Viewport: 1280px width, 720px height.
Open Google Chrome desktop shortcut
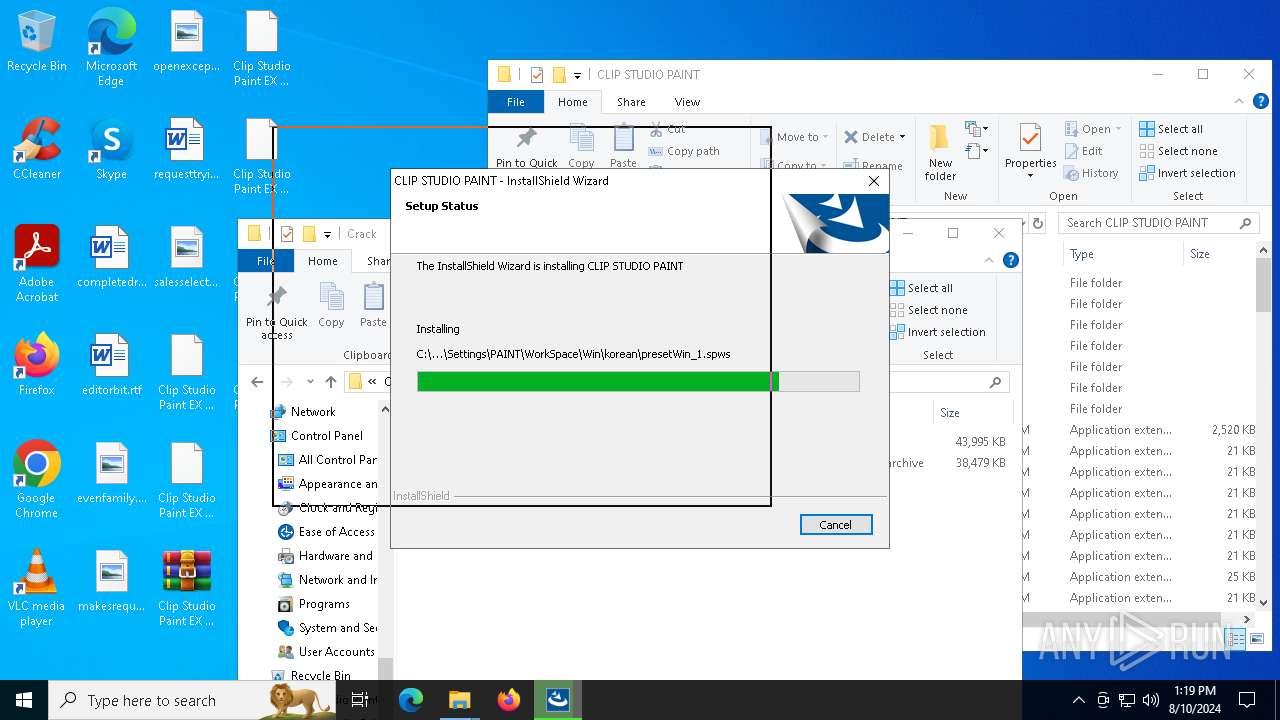click(x=37, y=479)
